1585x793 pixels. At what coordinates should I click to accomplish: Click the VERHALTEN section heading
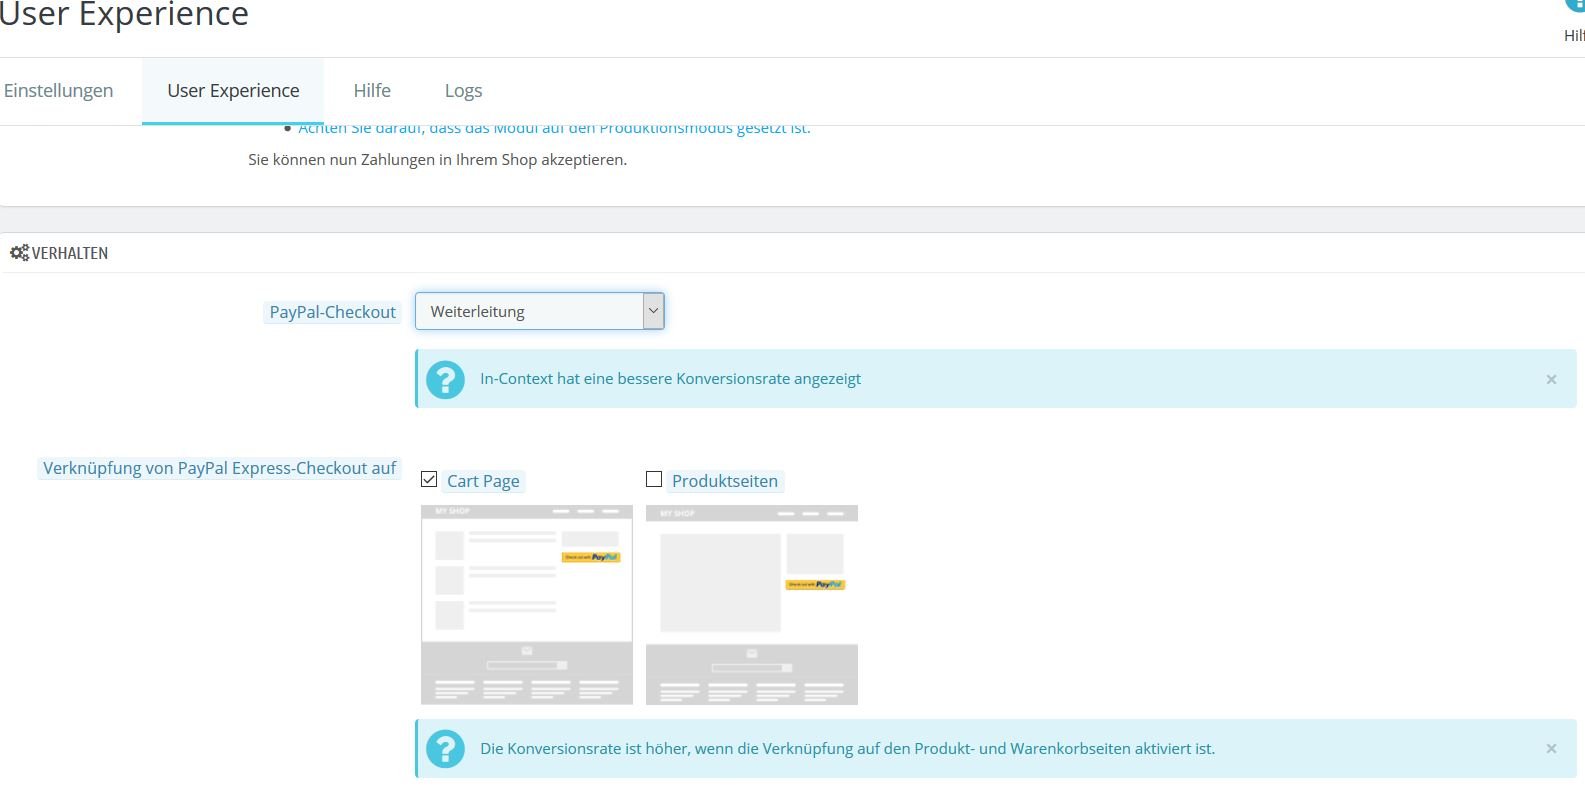[70, 253]
